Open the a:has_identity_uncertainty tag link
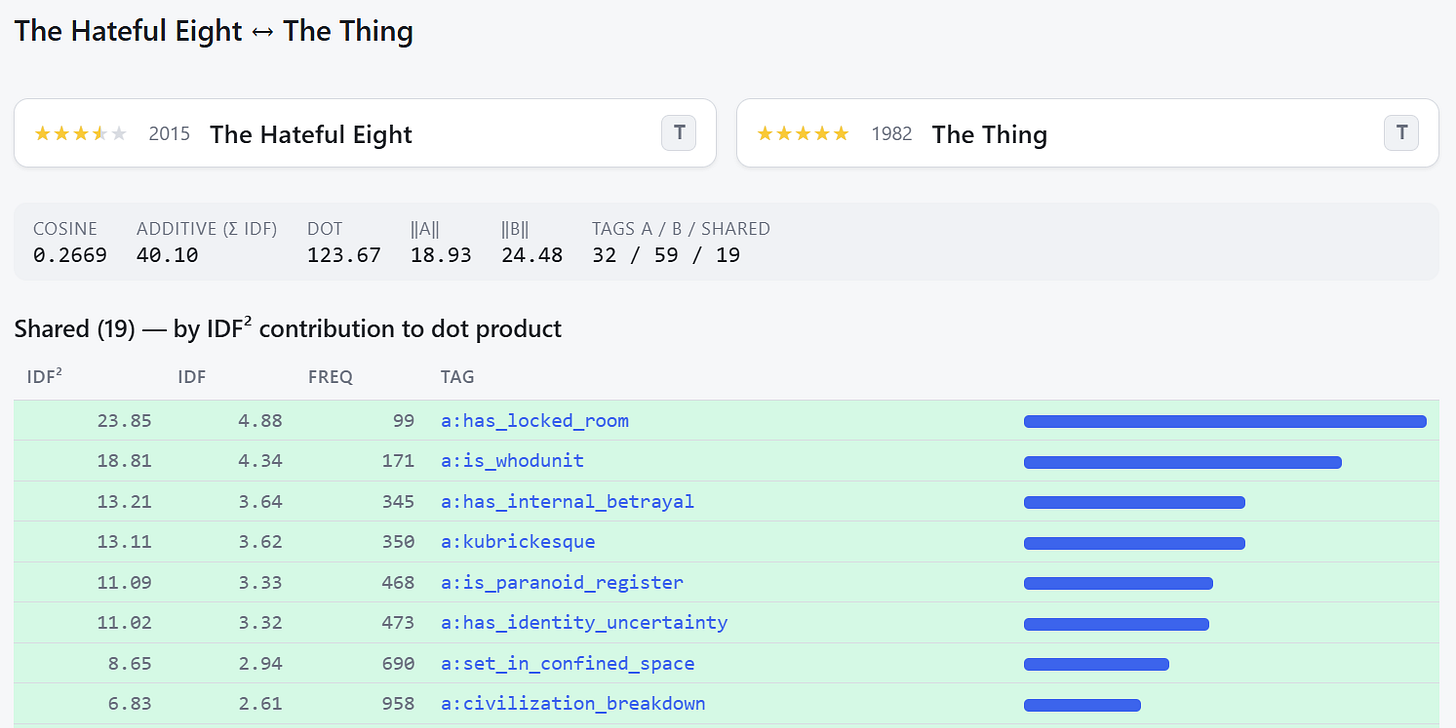This screenshot has width=1456, height=728. point(584,623)
